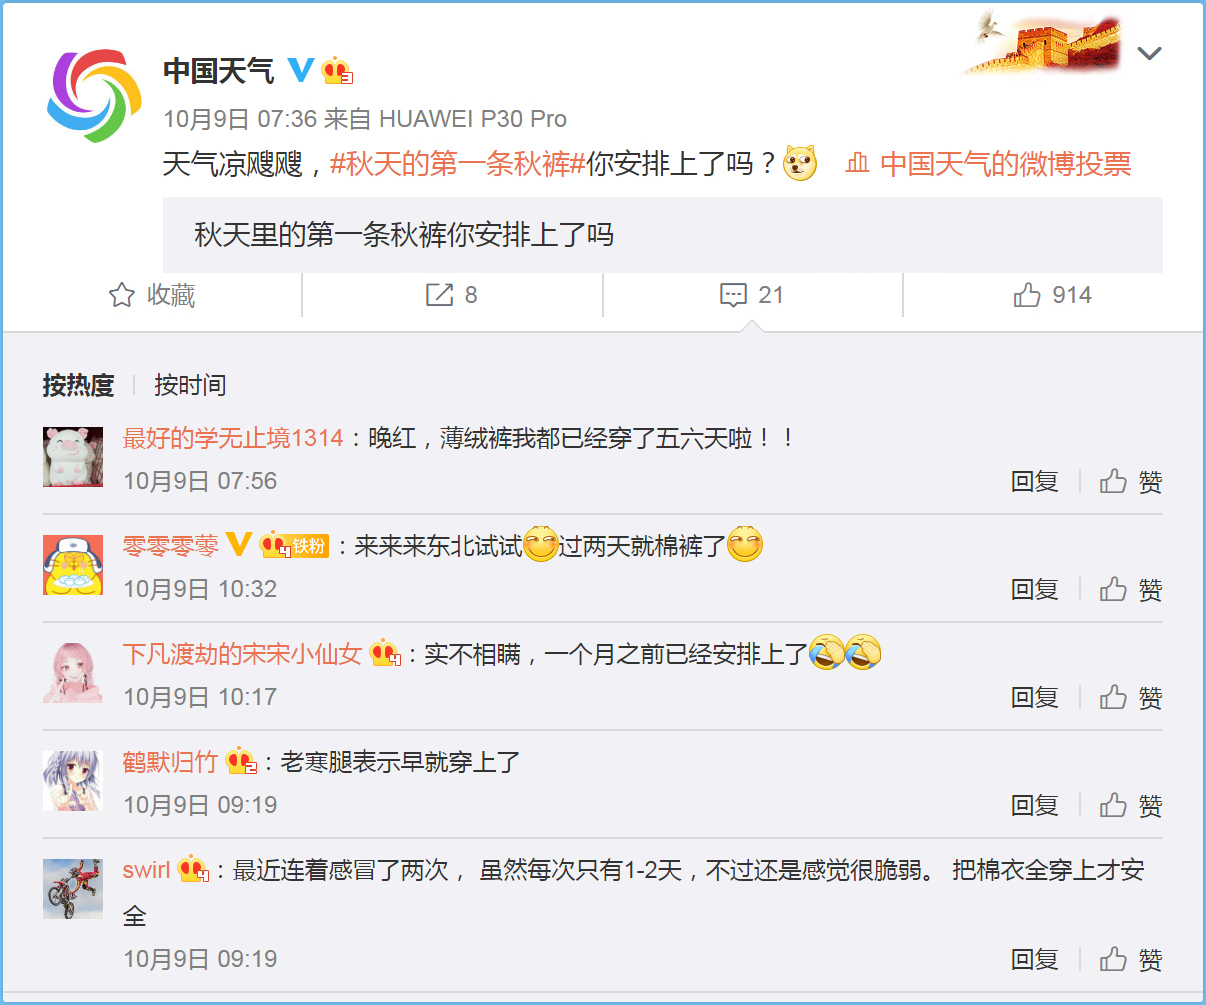Image resolution: width=1206 pixels, height=1005 pixels.
Task: Open the poll card 秋天里的第一条秋裤你安排上了吗
Action: tap(663, 235)
